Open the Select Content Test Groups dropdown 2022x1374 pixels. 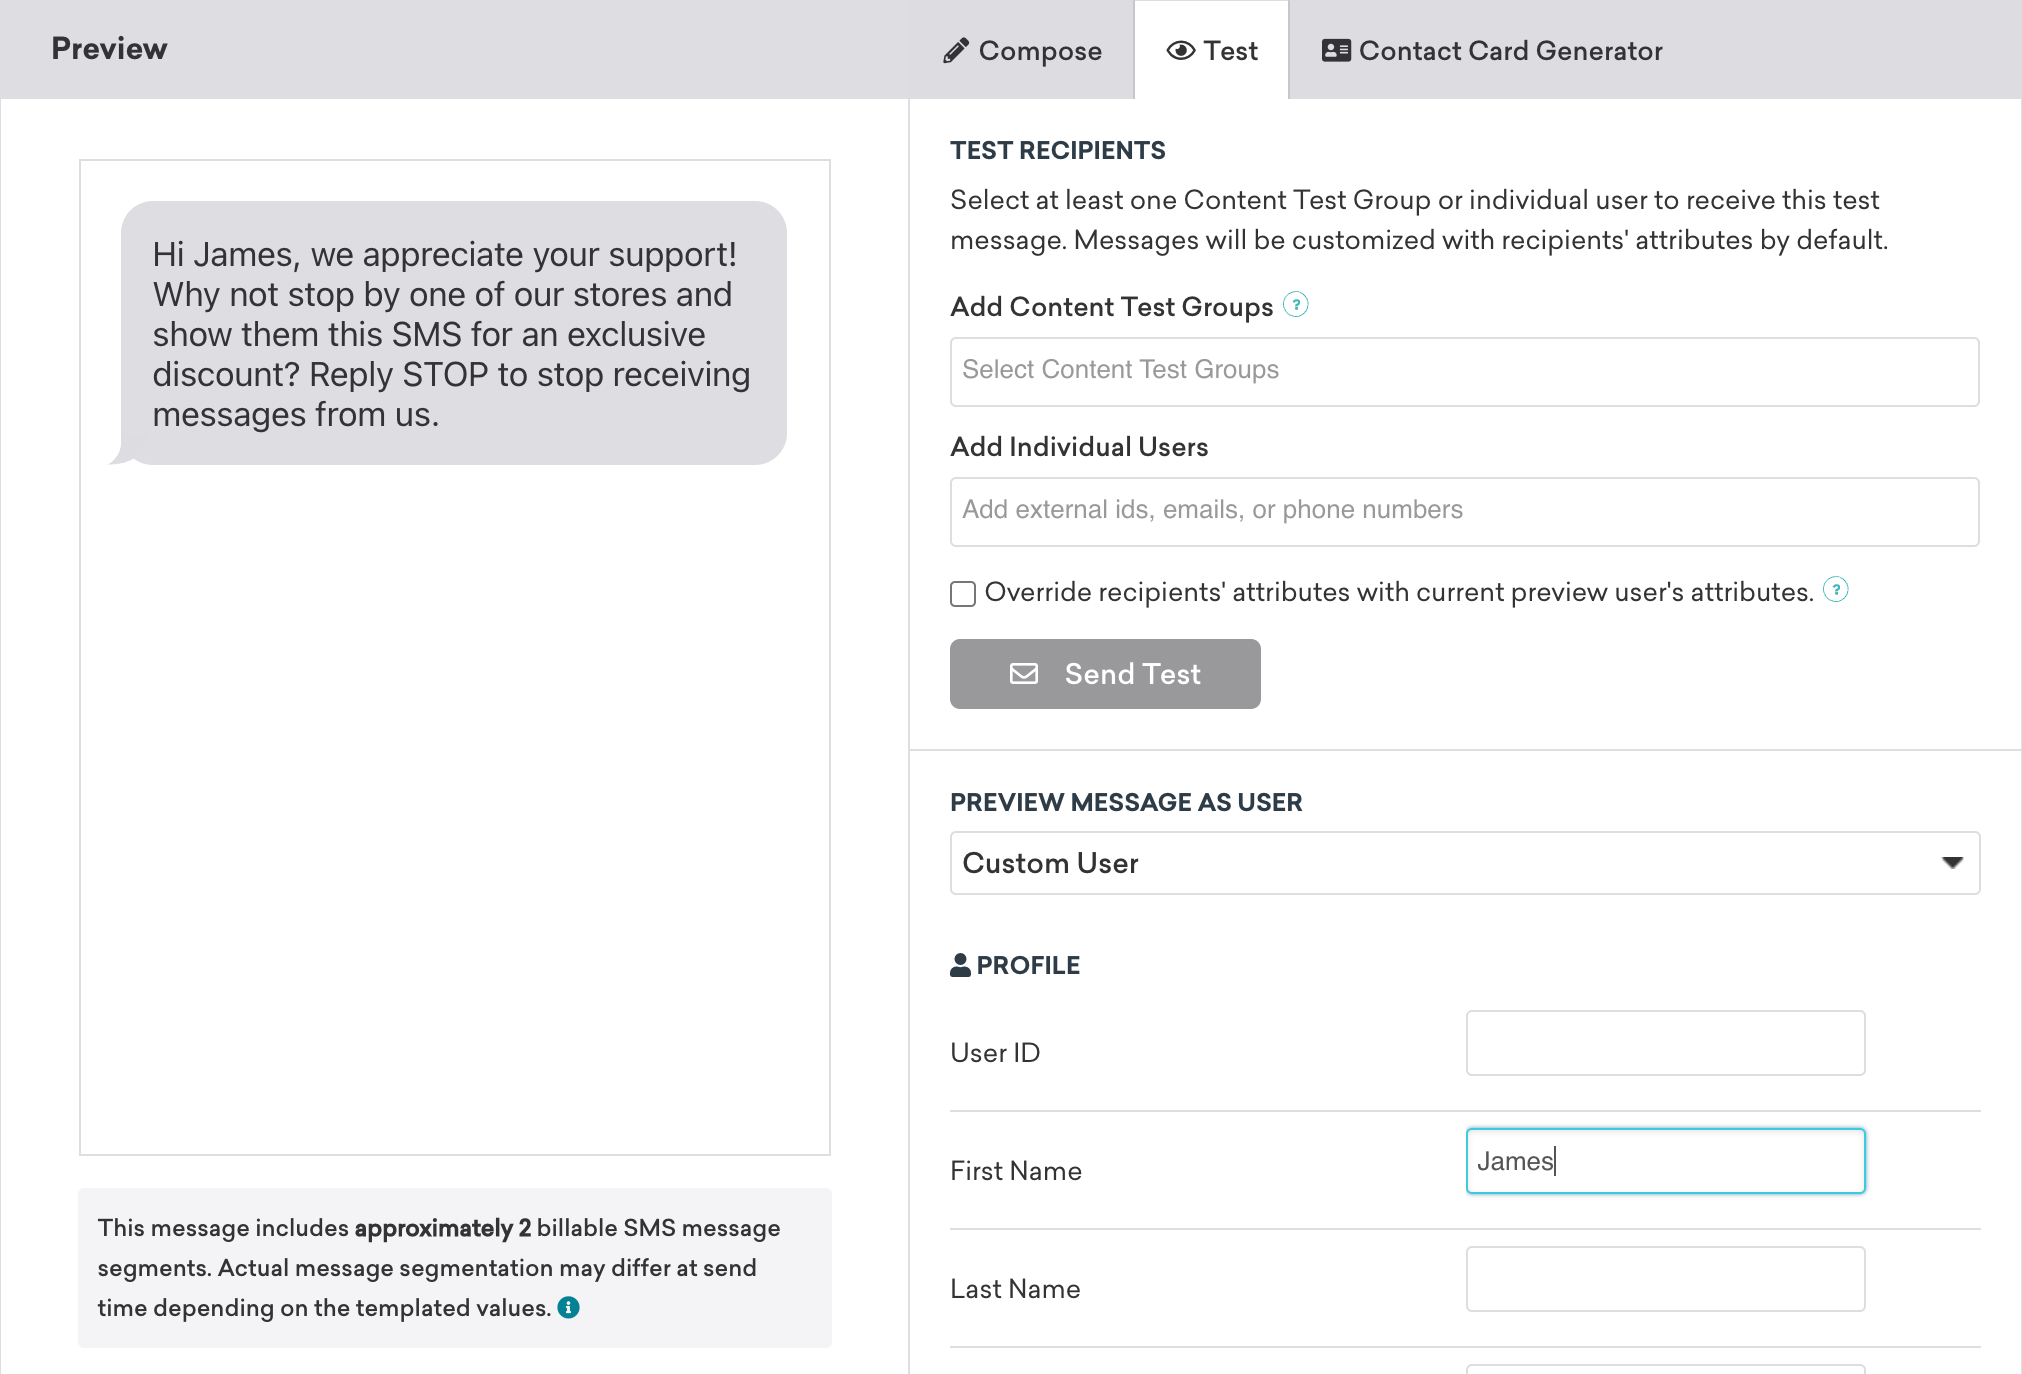click(x=1464, y=370)
